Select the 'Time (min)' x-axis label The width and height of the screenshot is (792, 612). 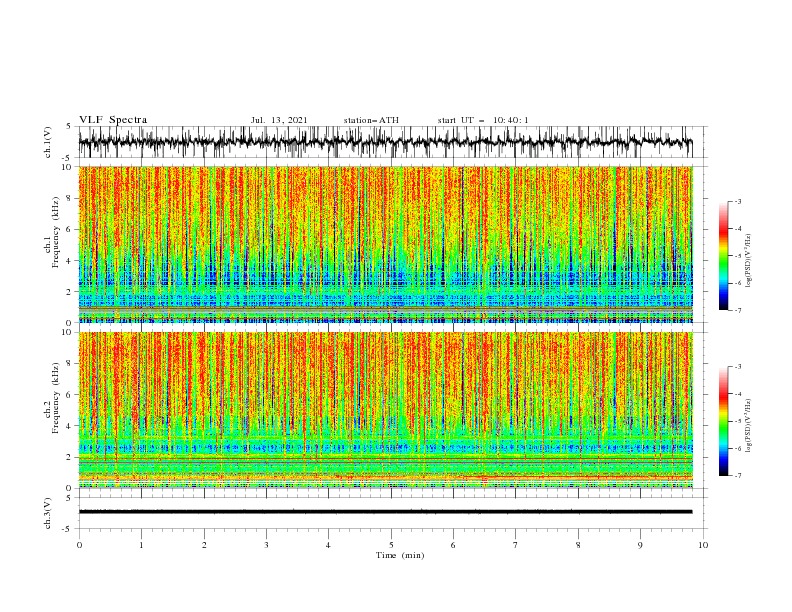point(400,555)
